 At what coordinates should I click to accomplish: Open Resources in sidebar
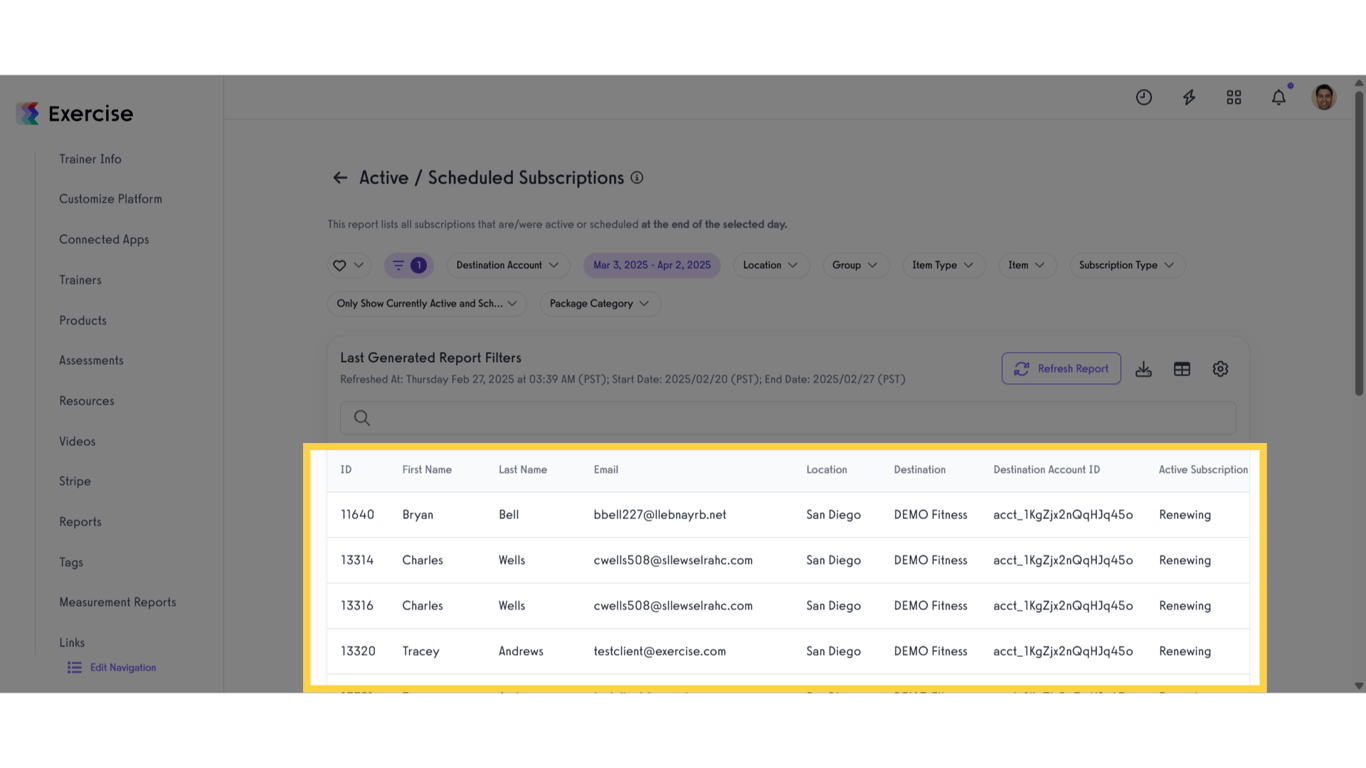(x=87, y=401)
